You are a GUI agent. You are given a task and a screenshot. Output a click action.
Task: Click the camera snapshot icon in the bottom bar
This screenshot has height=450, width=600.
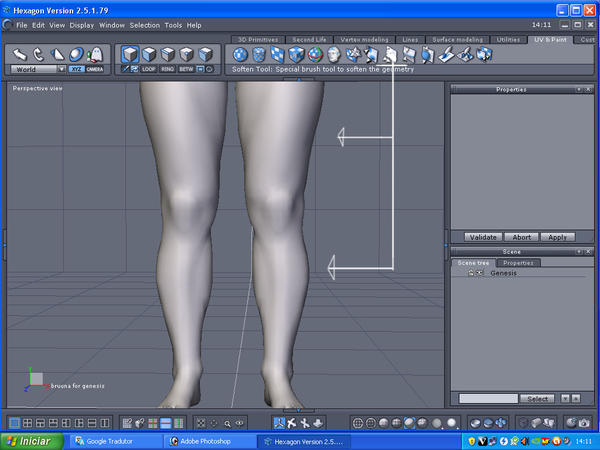pyautogui.click(x=582, y=423)
